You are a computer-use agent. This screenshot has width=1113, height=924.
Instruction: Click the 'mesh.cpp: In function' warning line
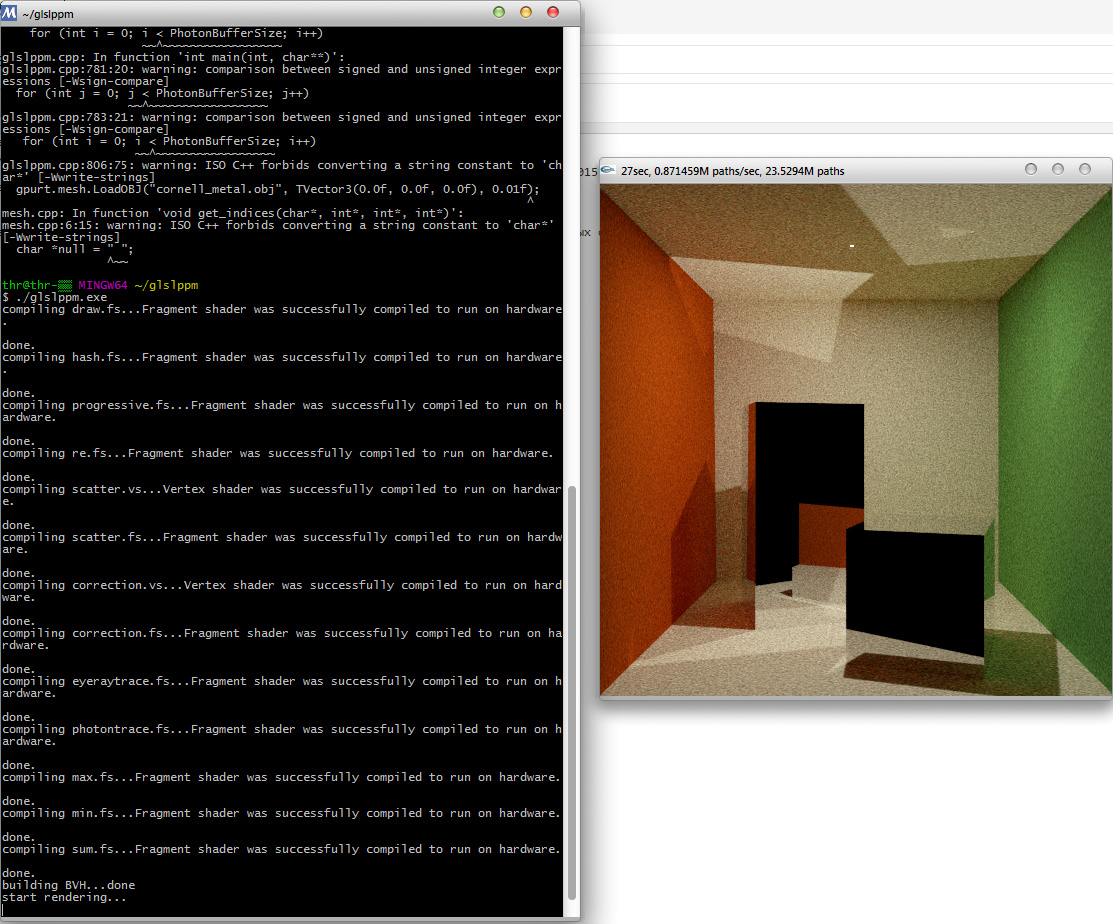(232, 213)
